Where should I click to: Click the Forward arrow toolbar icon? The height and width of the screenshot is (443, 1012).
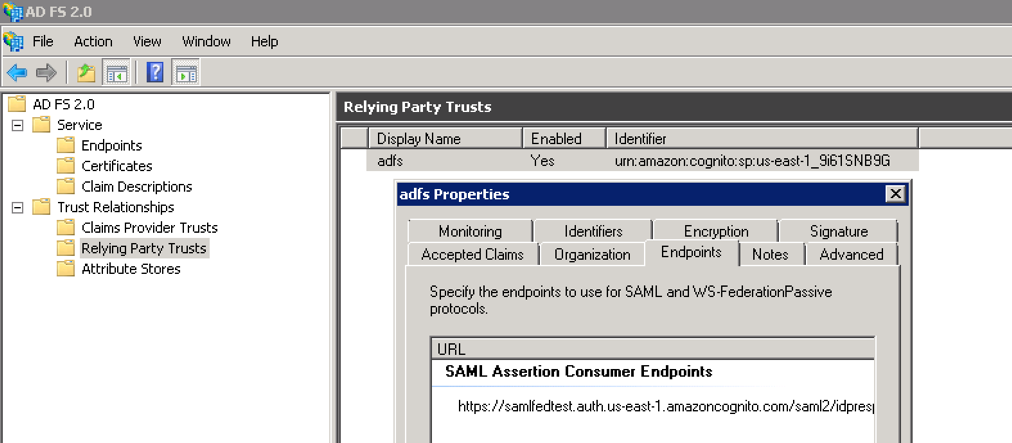[46, 73]
